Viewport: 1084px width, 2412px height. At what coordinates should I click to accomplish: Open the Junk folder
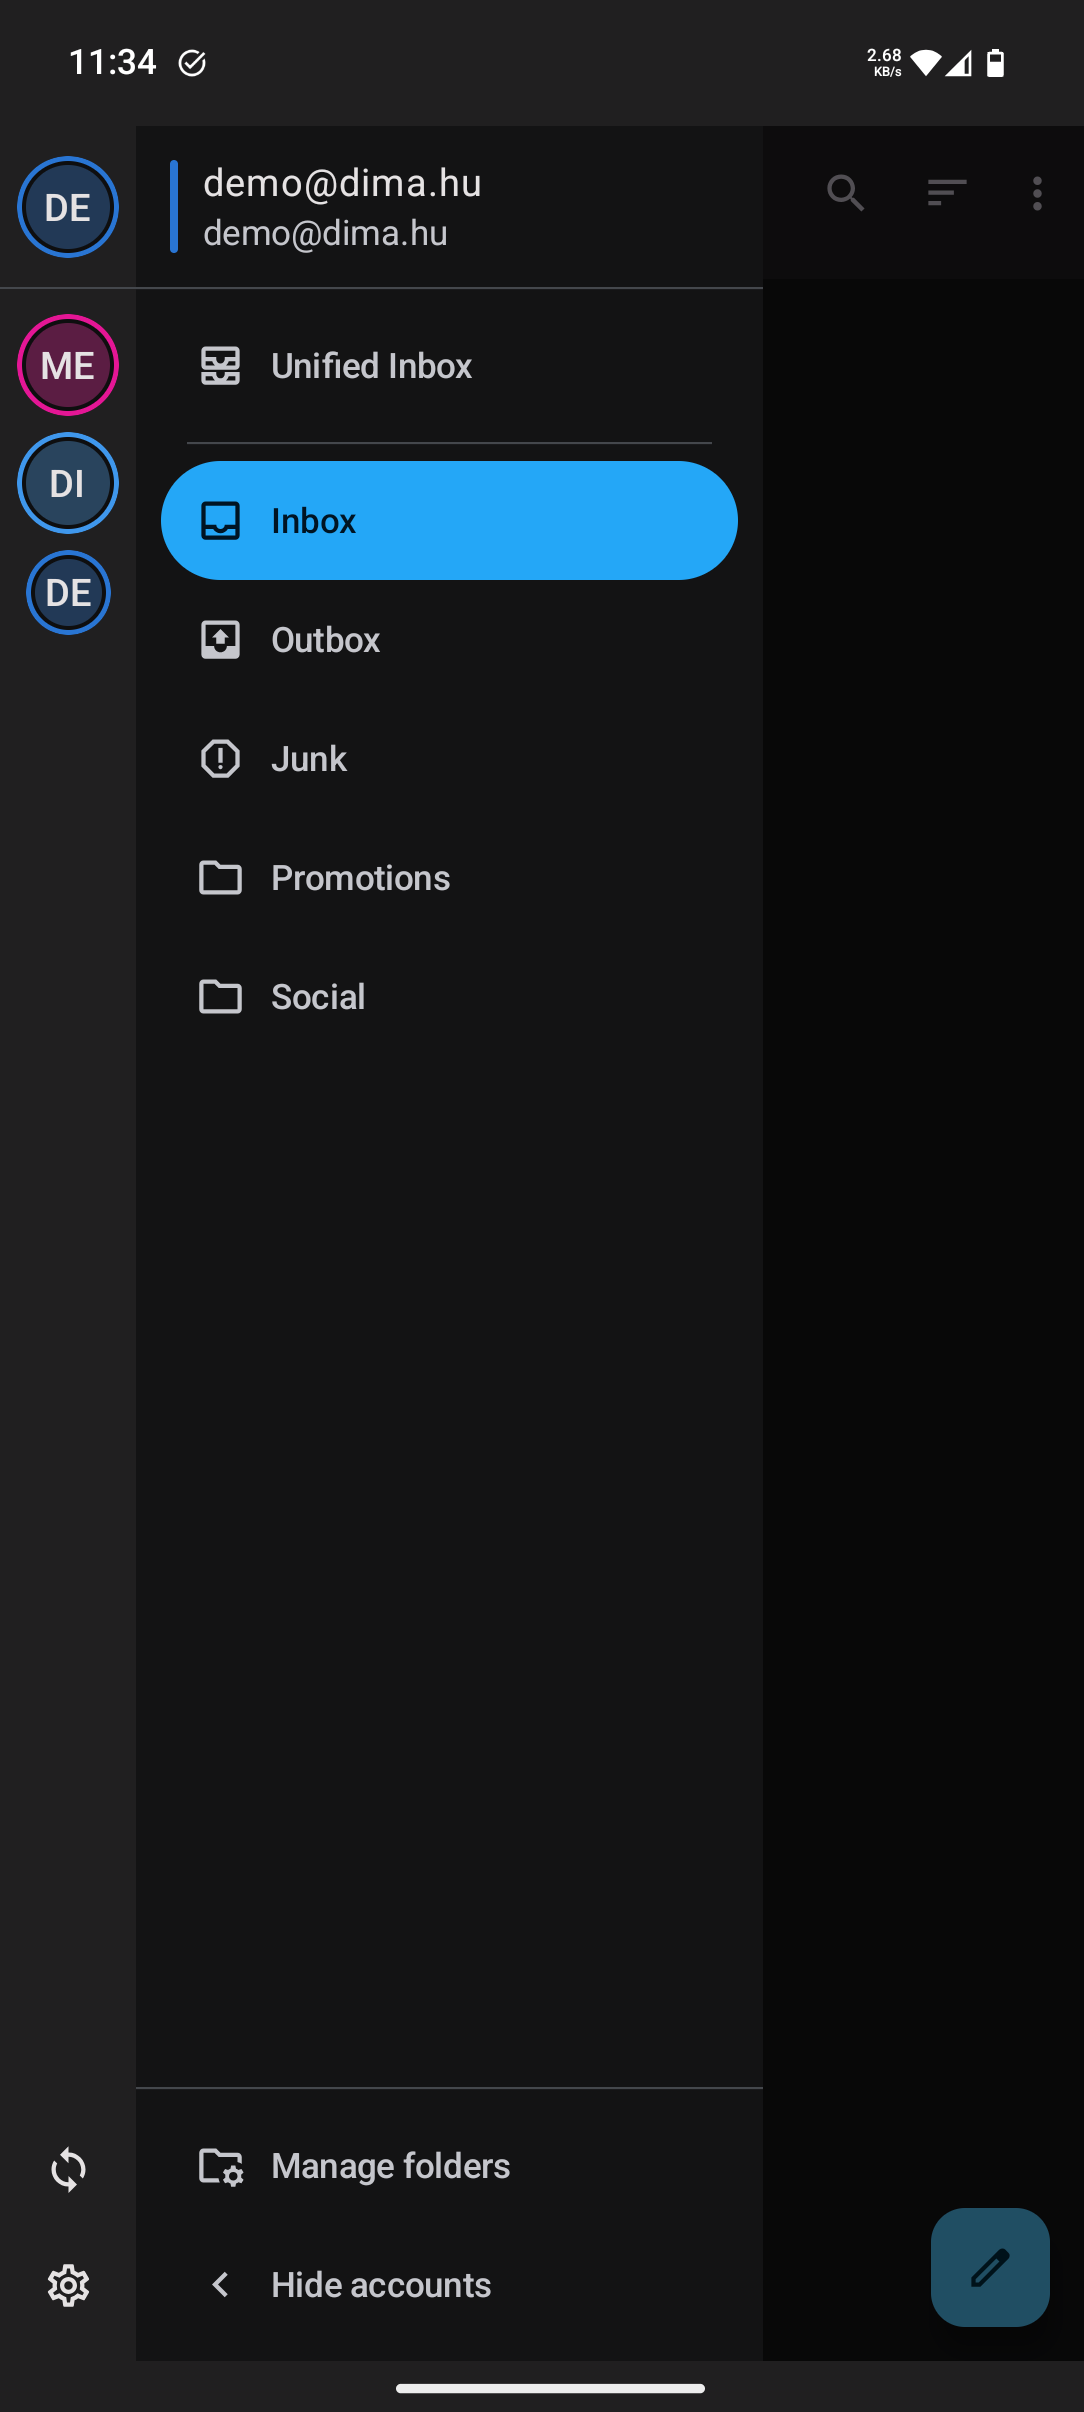coord(449,759)
